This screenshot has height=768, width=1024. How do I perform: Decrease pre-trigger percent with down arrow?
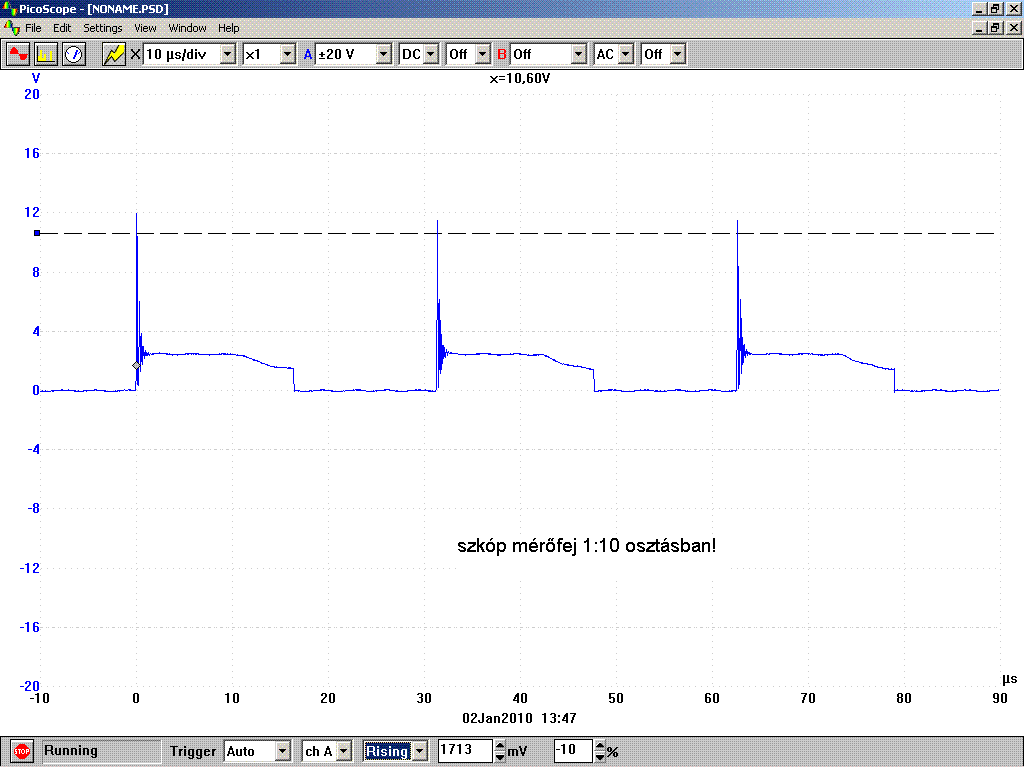[x=600, y=757]
